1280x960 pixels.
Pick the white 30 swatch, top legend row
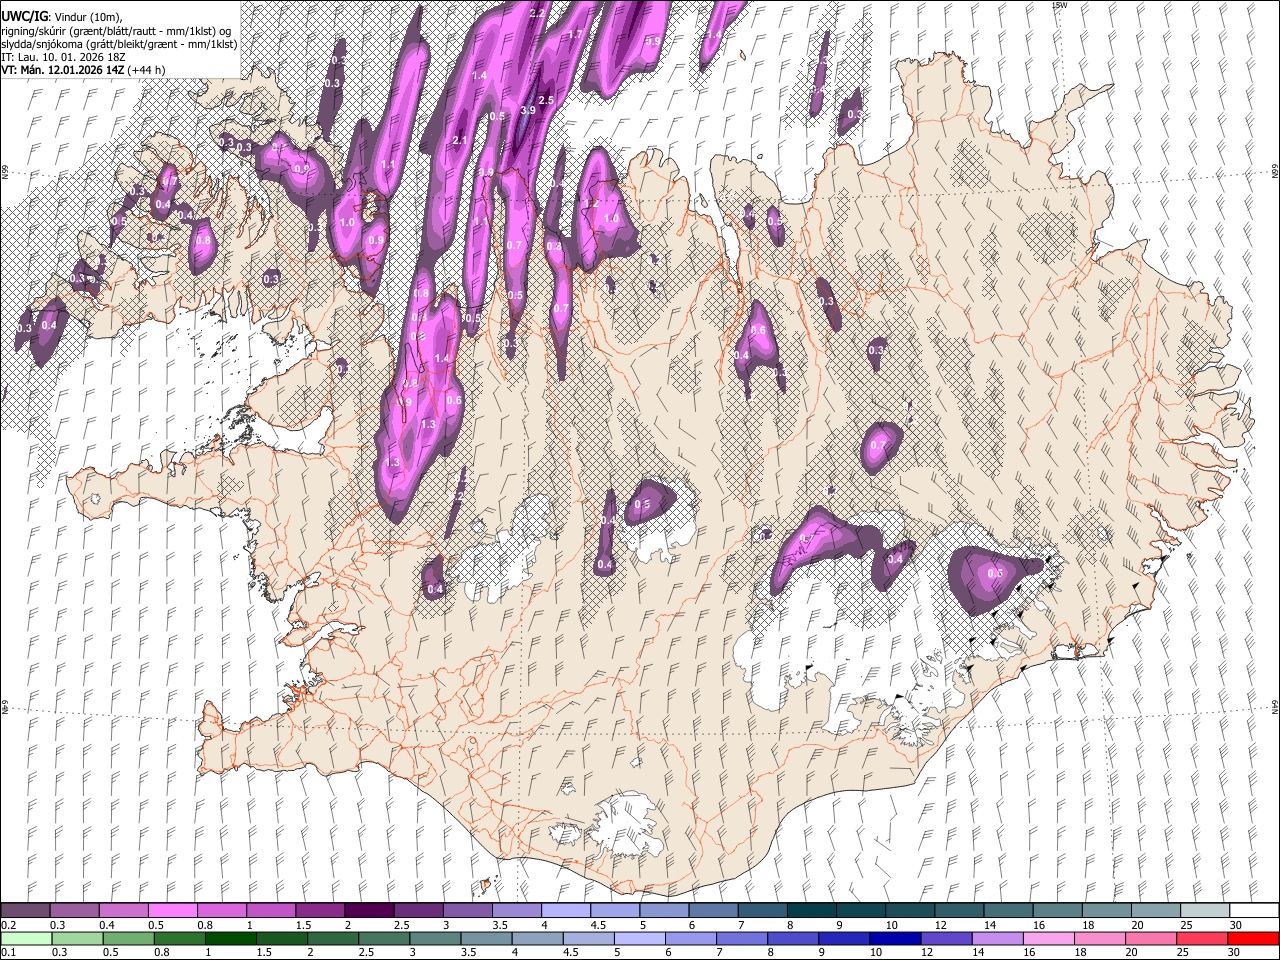(x=1252, y=911)
